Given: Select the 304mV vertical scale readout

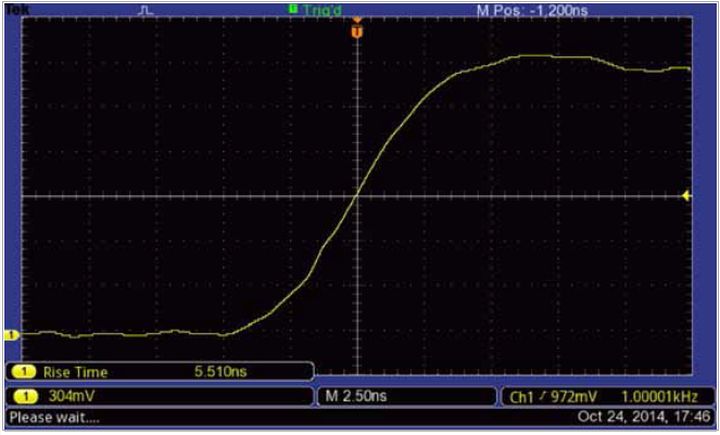Looking at the screenshot, I should (x=71, y=396).
